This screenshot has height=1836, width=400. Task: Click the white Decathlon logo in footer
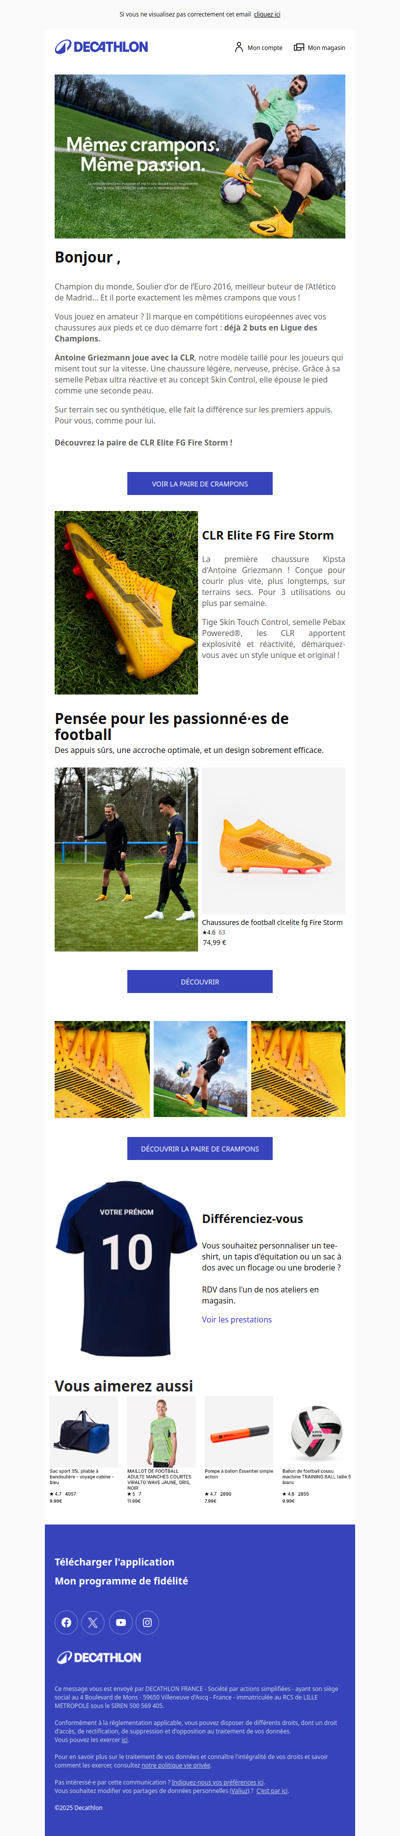(99, 1657)
